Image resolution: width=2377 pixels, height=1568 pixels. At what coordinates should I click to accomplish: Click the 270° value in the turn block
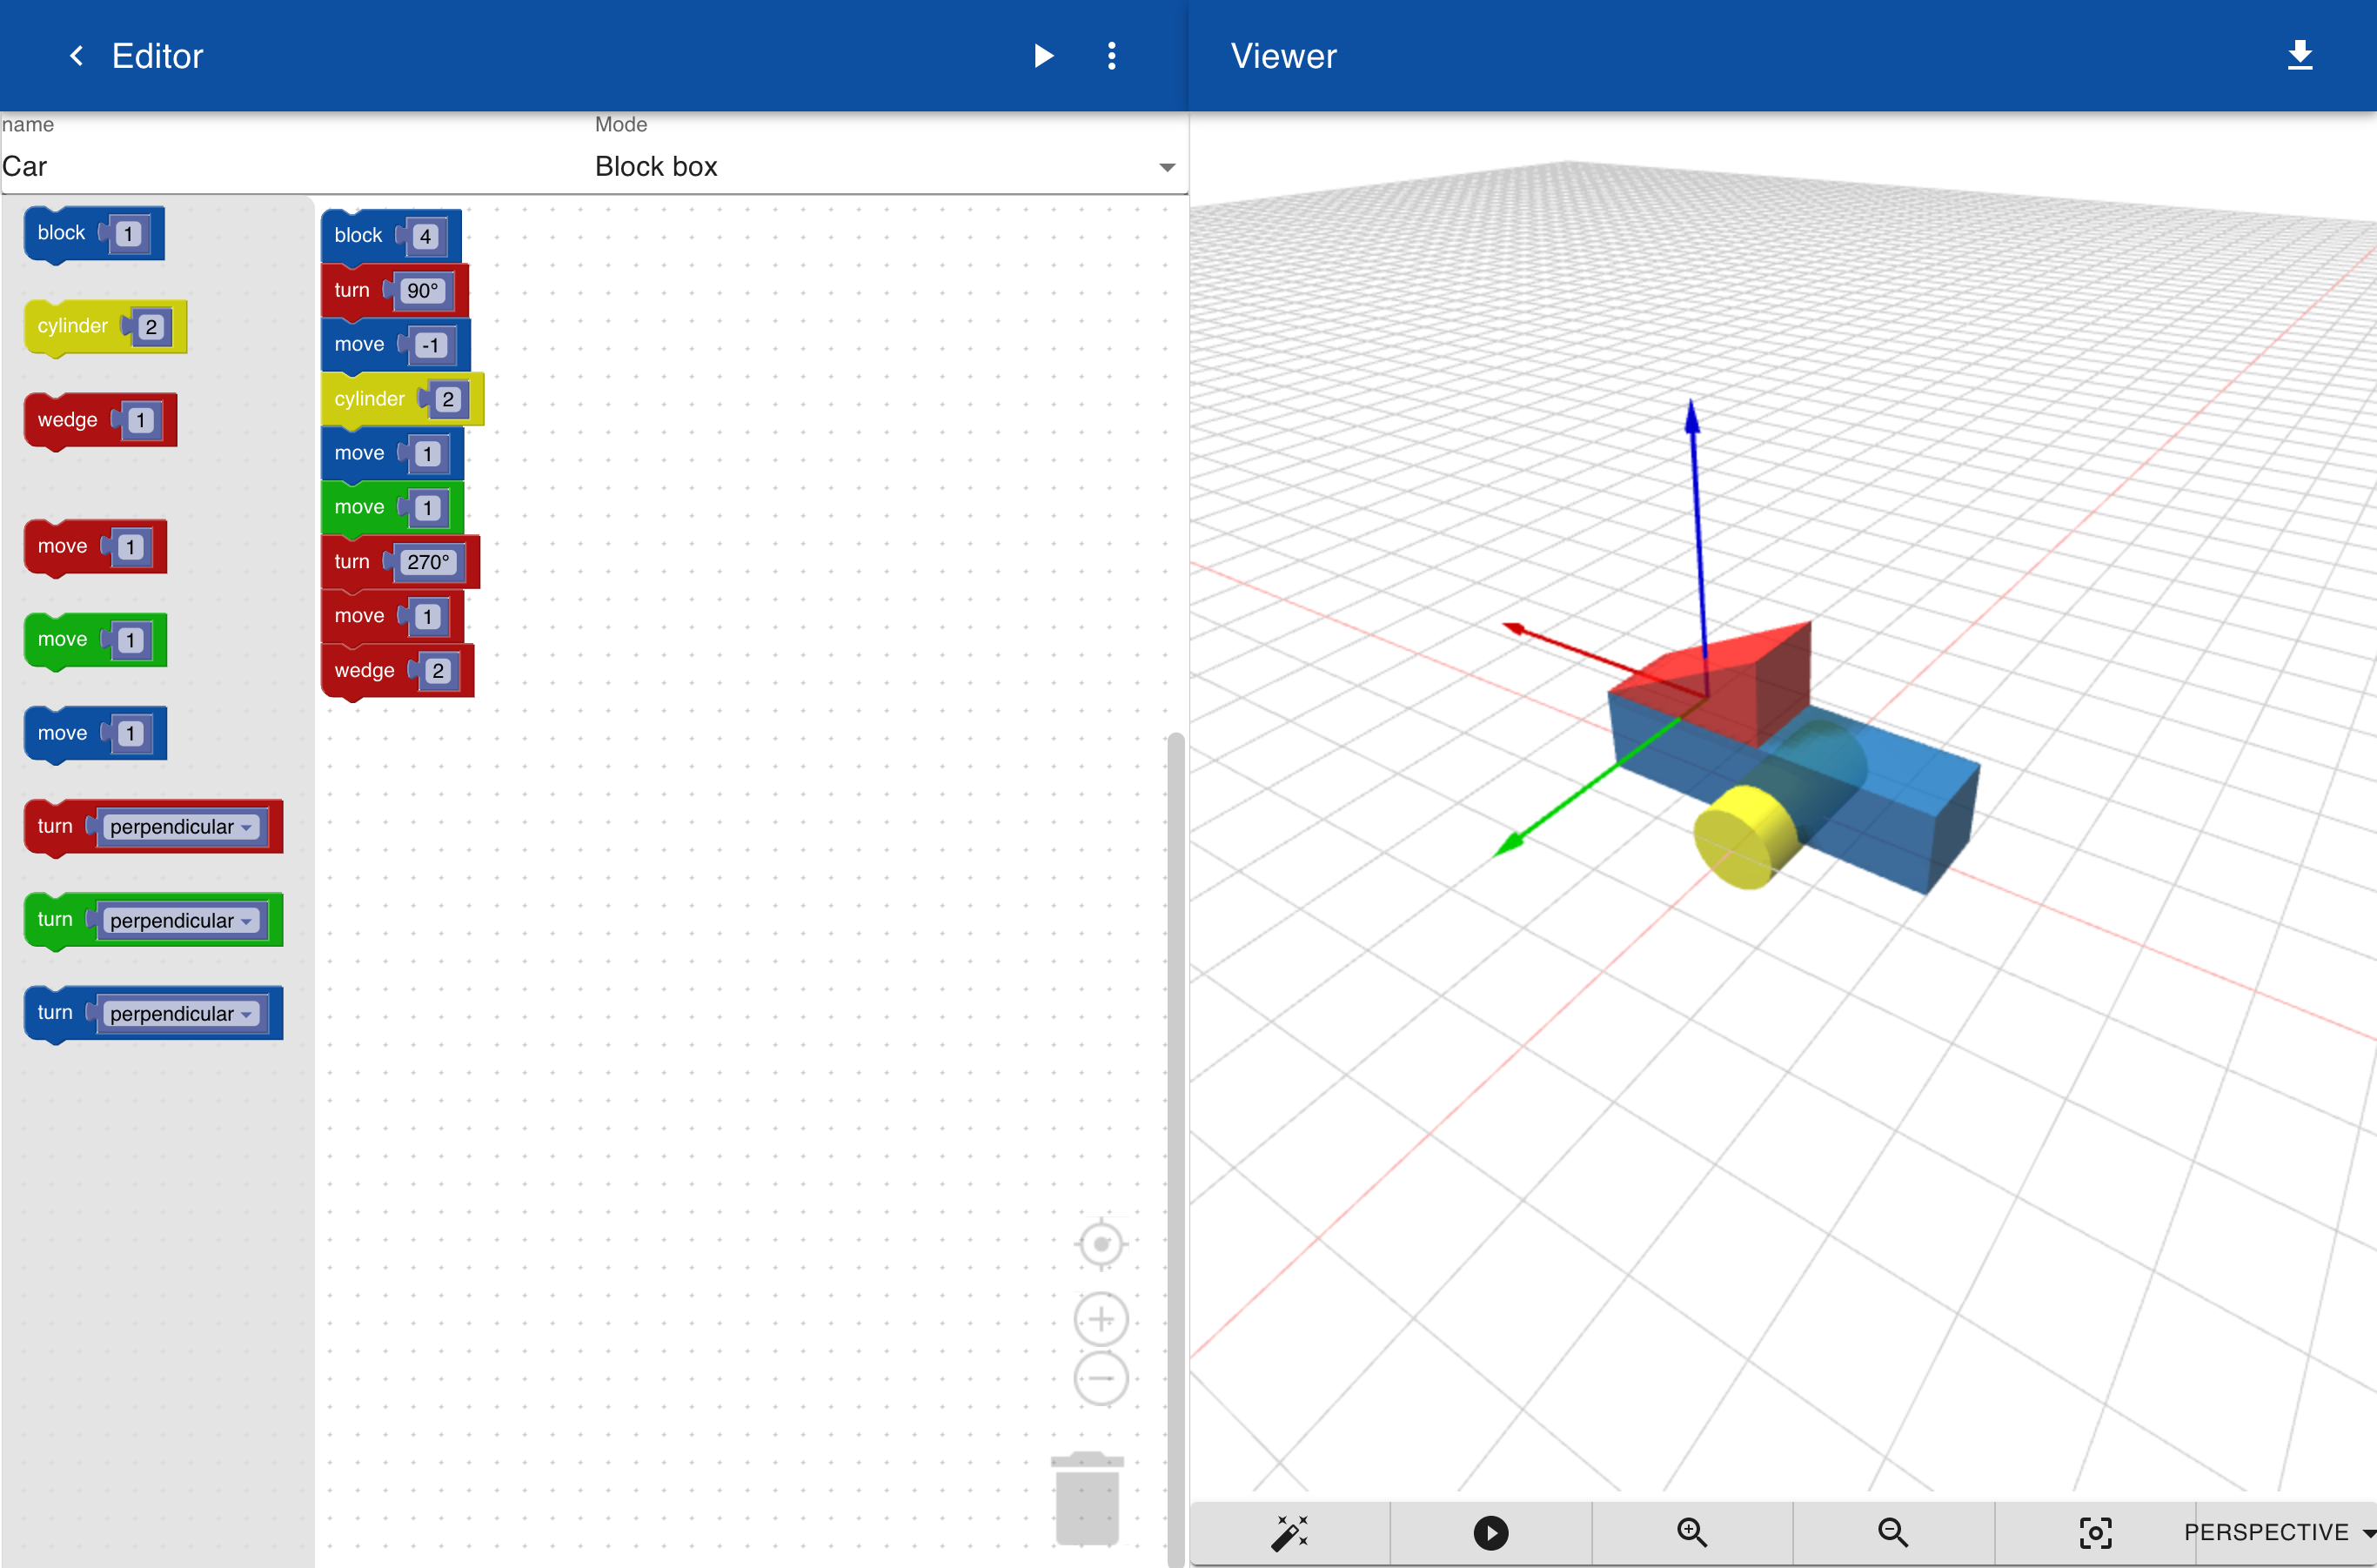coord(428,563)
